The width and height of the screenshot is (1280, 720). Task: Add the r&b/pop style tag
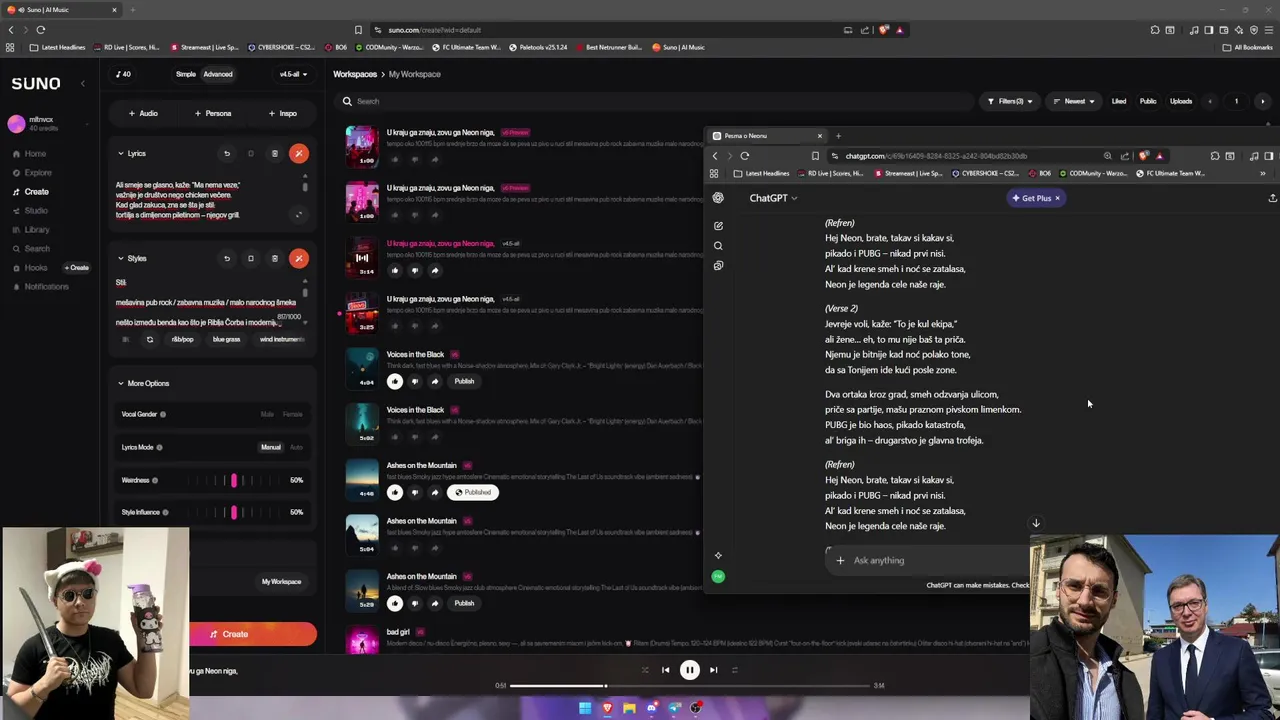click(182, 339)
